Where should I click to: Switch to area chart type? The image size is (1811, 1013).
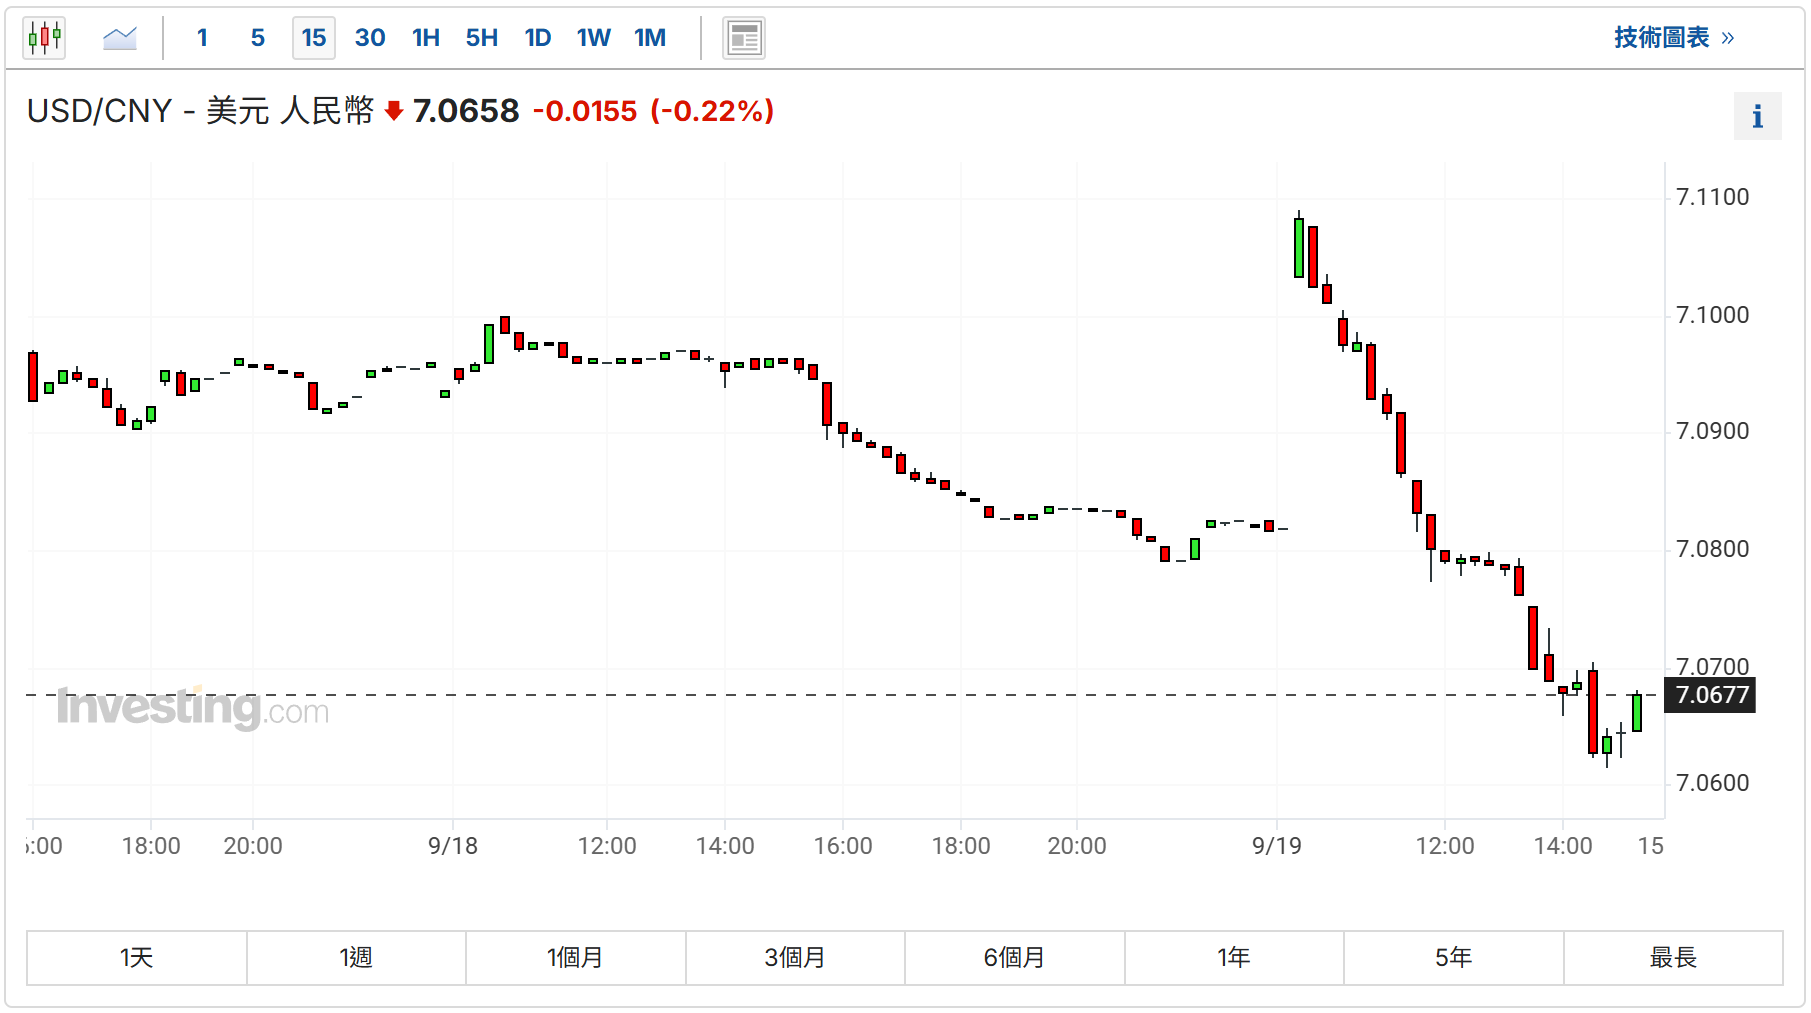coord(120,38)
